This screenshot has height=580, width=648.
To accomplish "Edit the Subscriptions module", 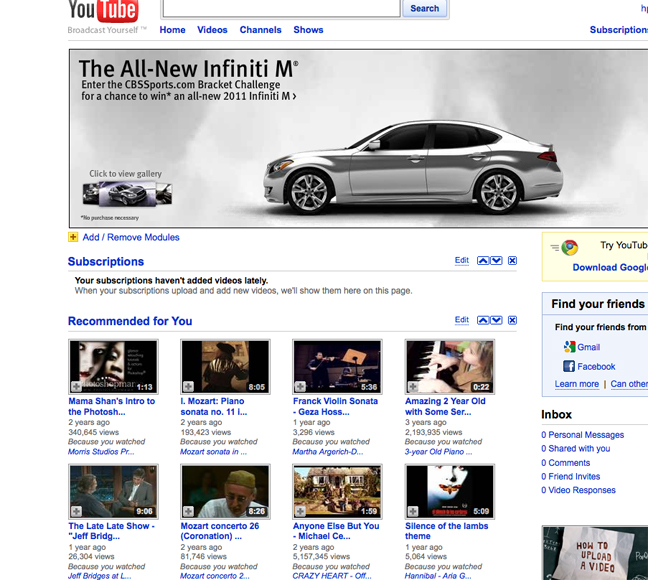I will [x=462, y=260].
